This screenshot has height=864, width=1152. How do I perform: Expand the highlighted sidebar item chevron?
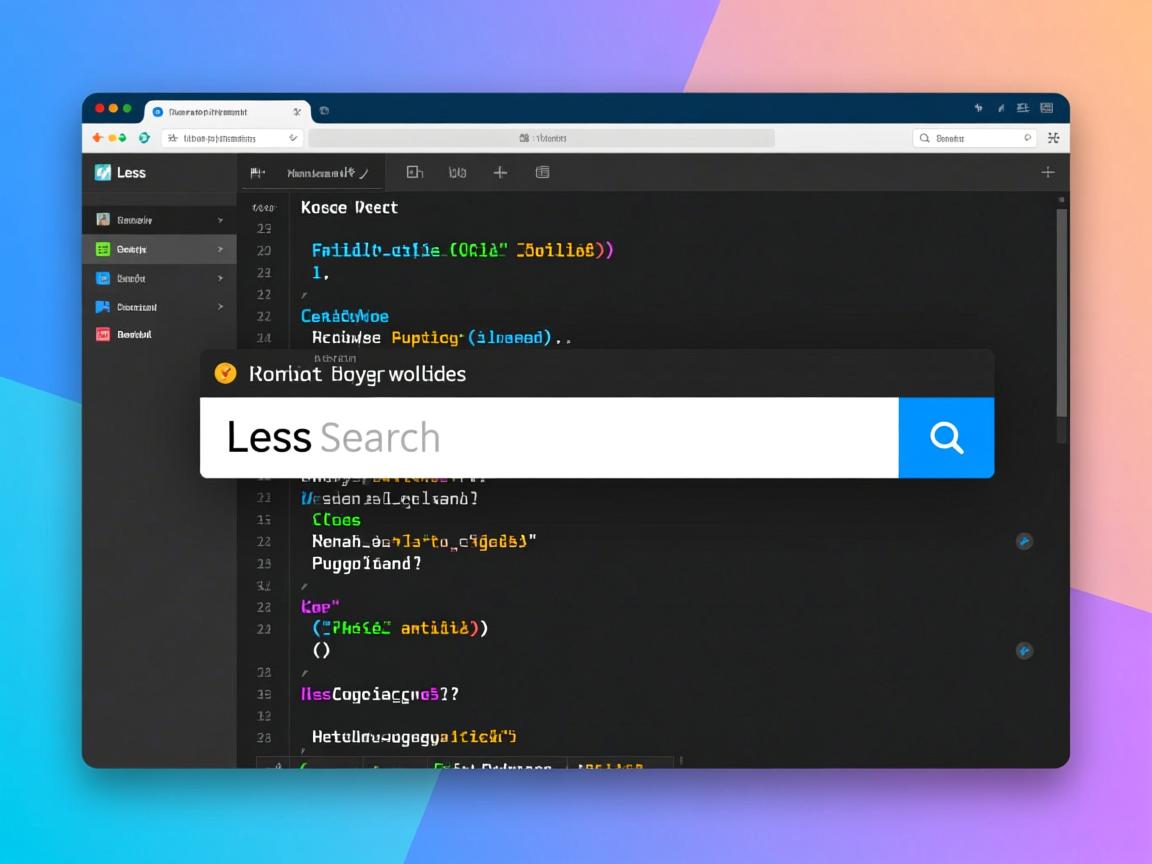pos(220,249)
